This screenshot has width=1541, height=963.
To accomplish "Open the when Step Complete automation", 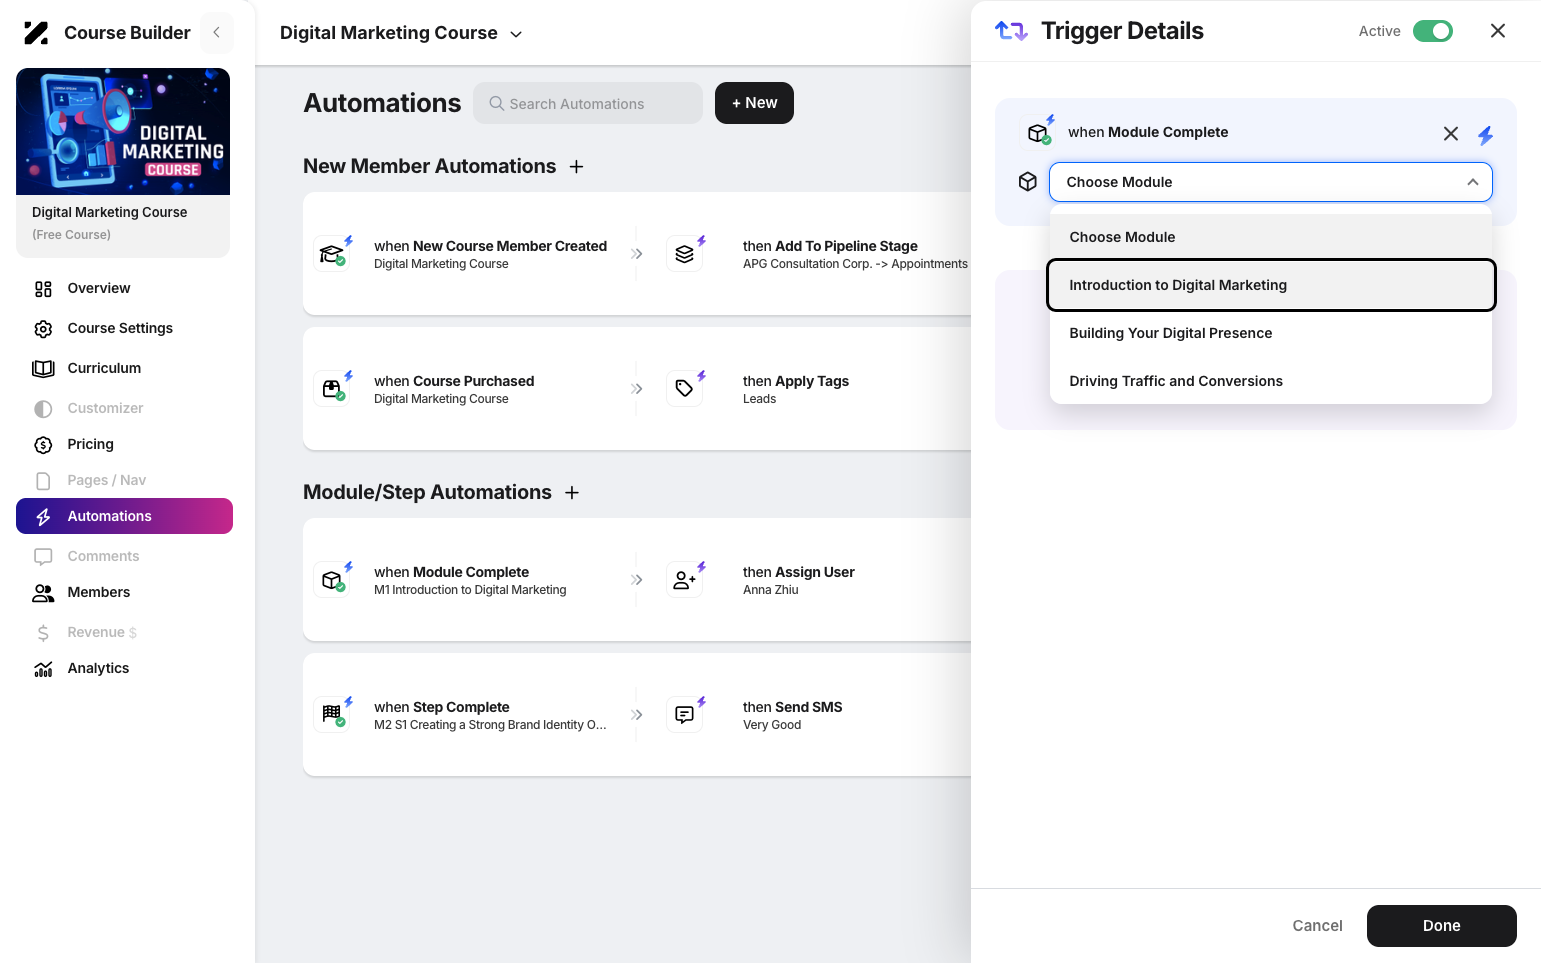I will point(490,715).
